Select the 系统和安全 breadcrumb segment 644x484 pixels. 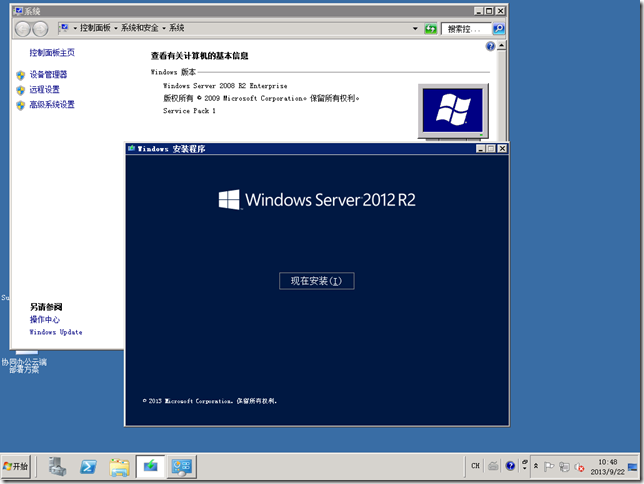pyautogui.click(x=140, y=28)
